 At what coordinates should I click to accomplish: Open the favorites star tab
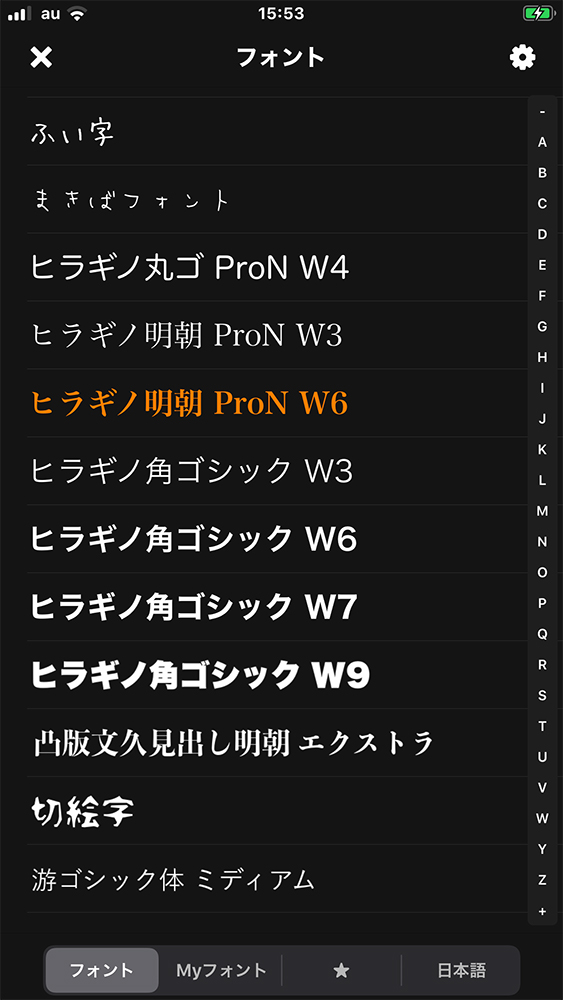click(x=342, y=971)
